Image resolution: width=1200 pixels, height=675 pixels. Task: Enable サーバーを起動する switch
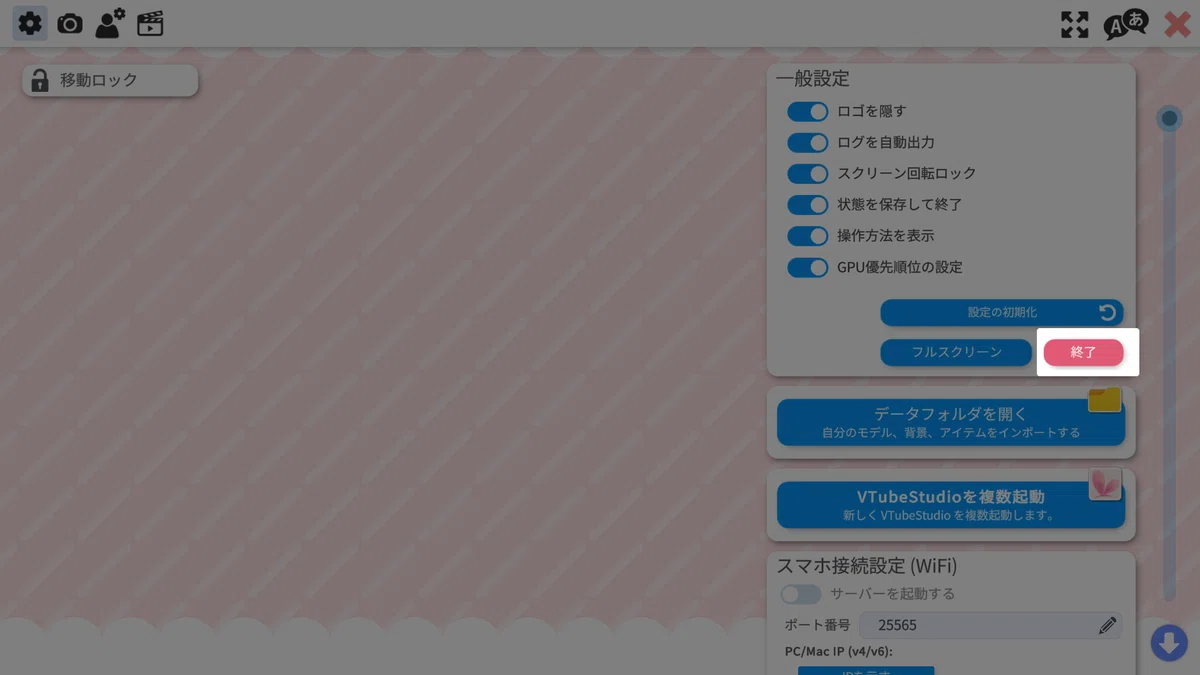click(801, 594)
